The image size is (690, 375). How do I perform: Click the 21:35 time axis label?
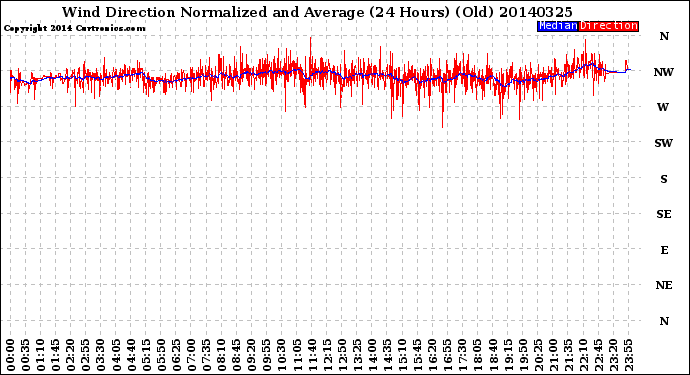(x=568, y=355)
